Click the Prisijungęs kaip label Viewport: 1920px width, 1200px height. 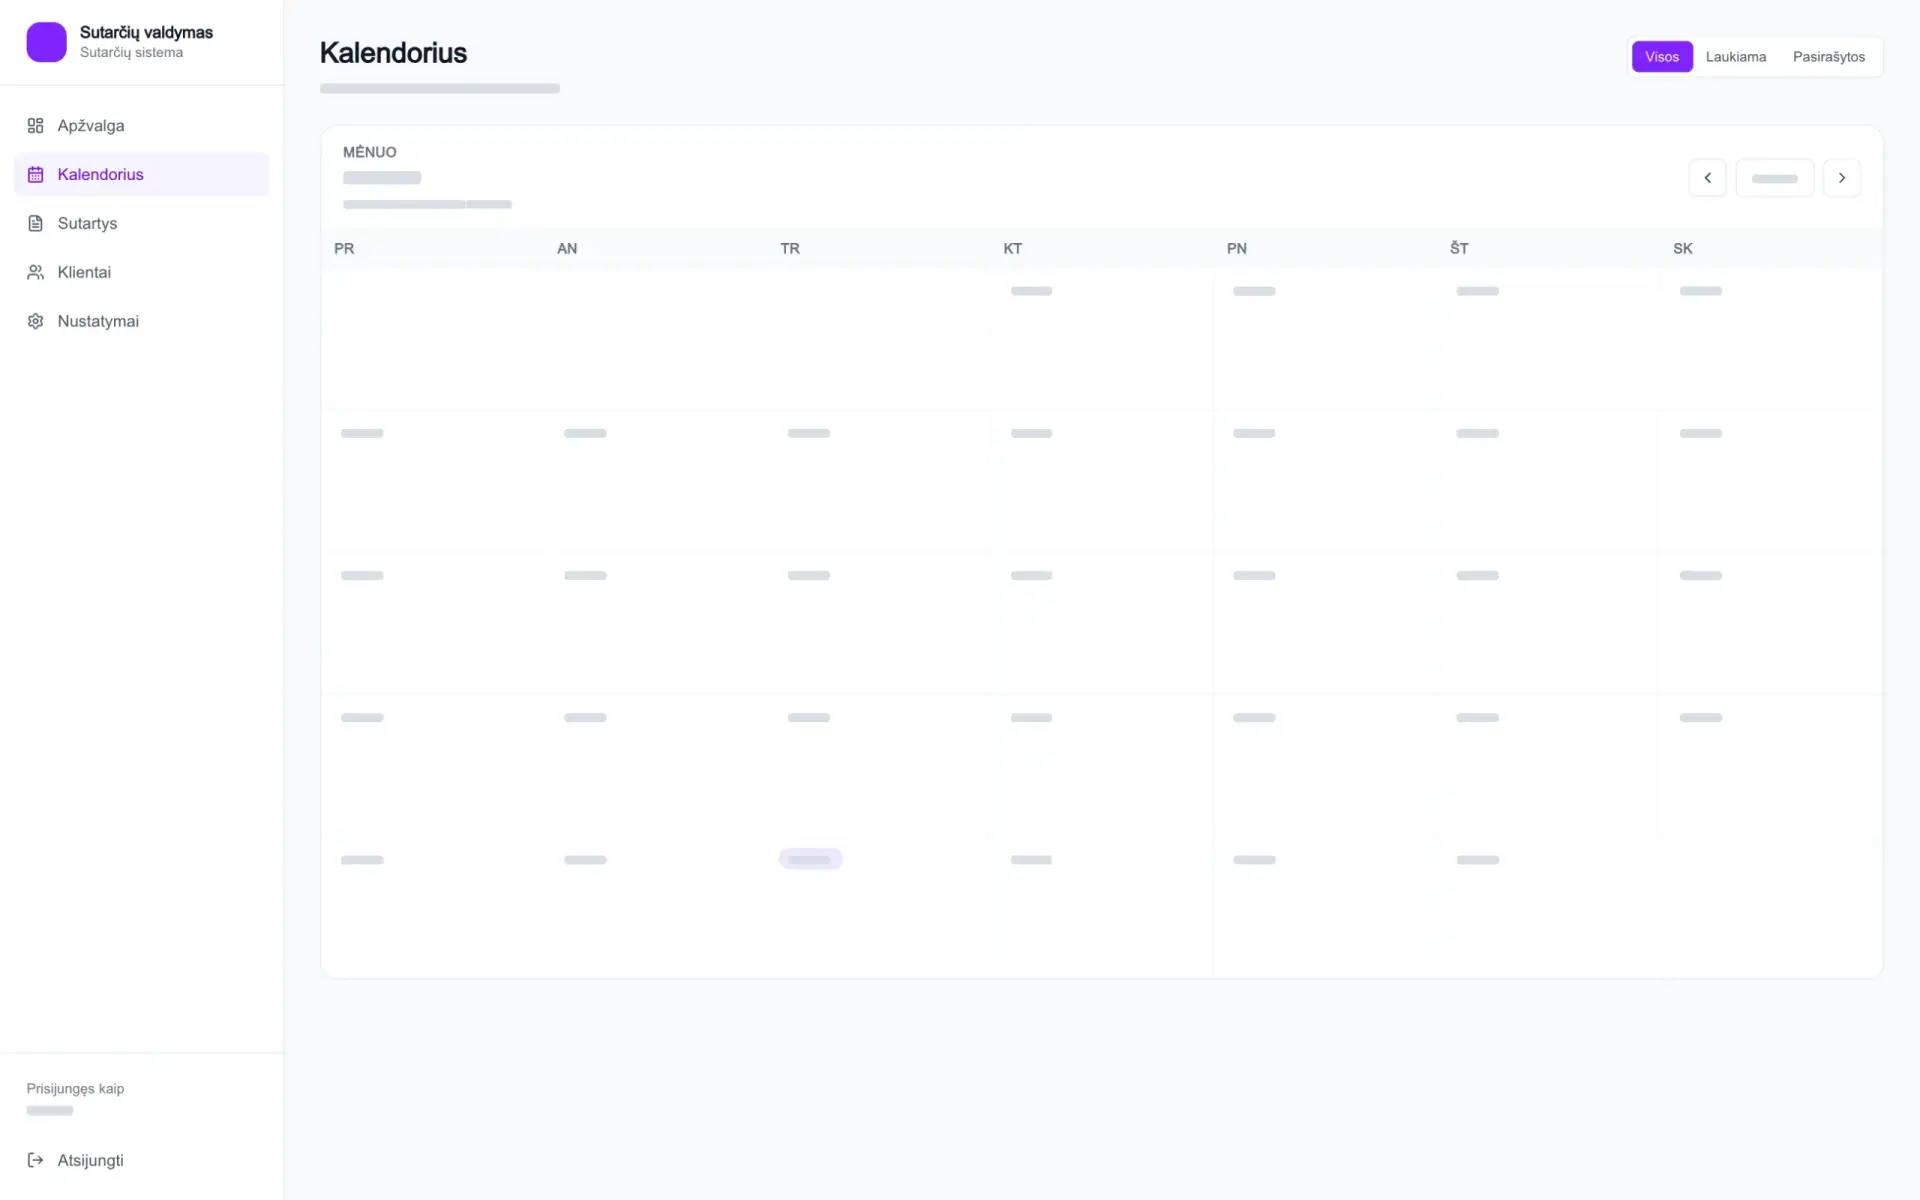click(x=75, y=1089)
